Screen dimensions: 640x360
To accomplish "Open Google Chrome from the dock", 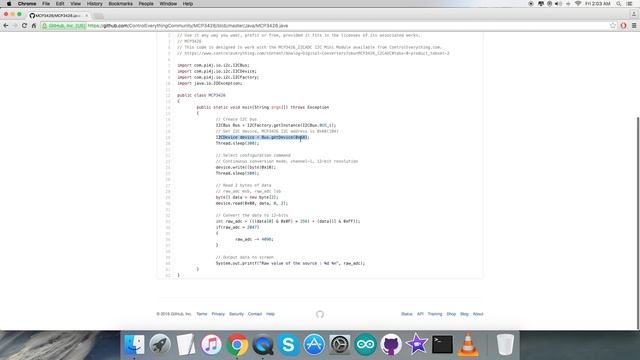I will pyautogui.click(x=237, y=344).
